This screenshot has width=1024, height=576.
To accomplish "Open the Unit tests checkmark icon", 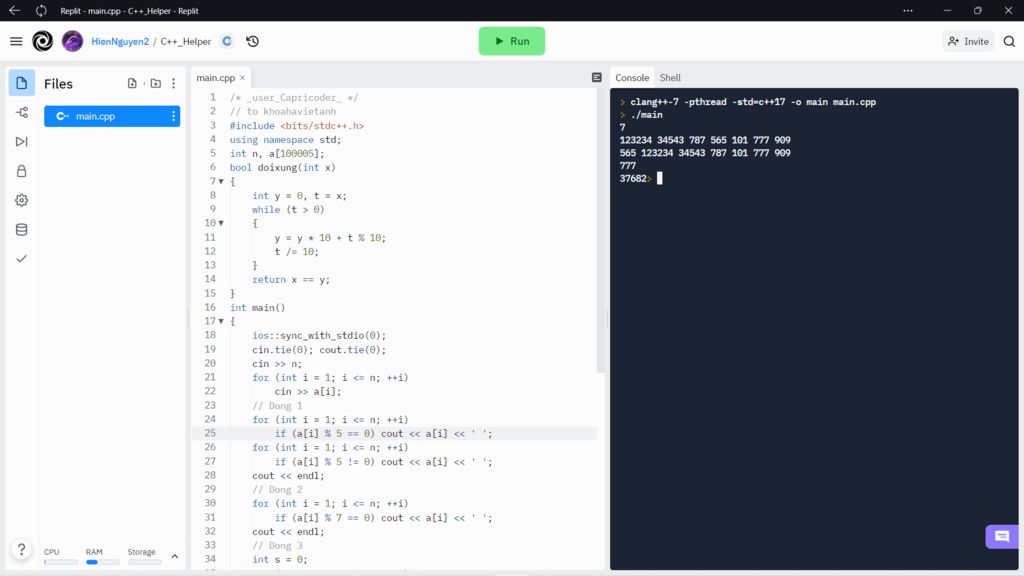I will pyautogui.click(x=22, y=259).
